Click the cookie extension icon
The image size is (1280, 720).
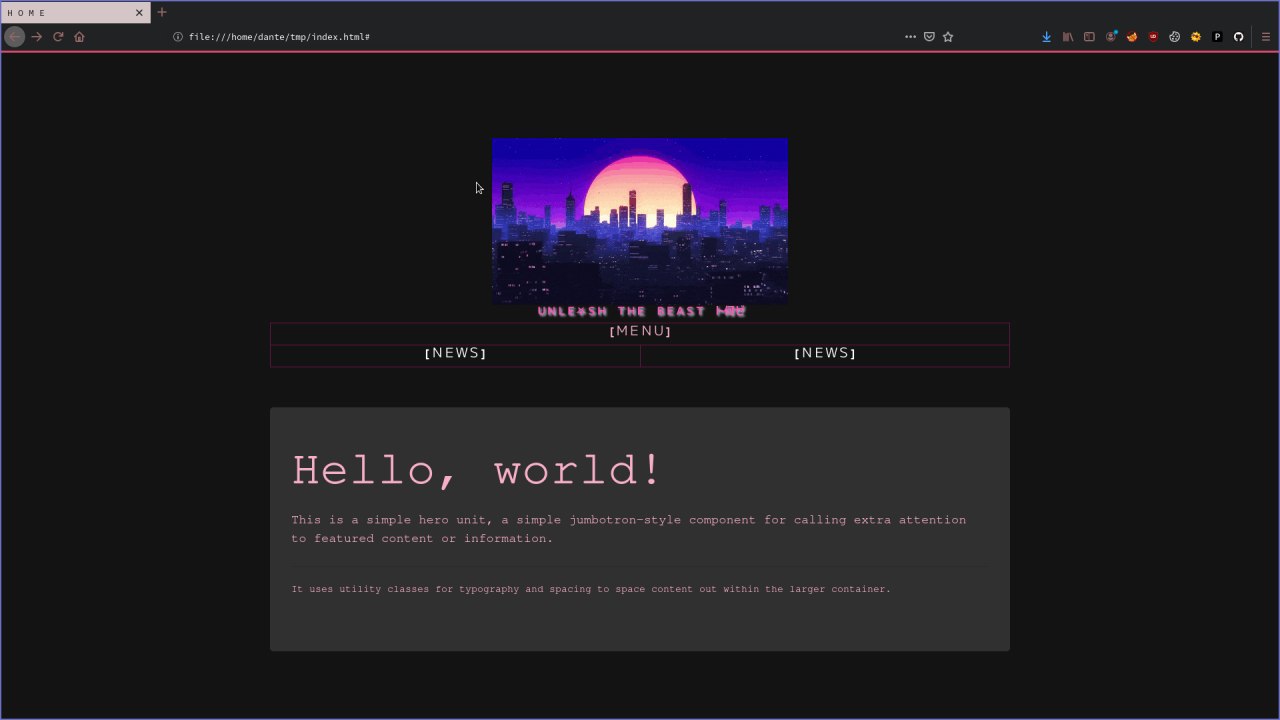click(x=1175, y=37)
